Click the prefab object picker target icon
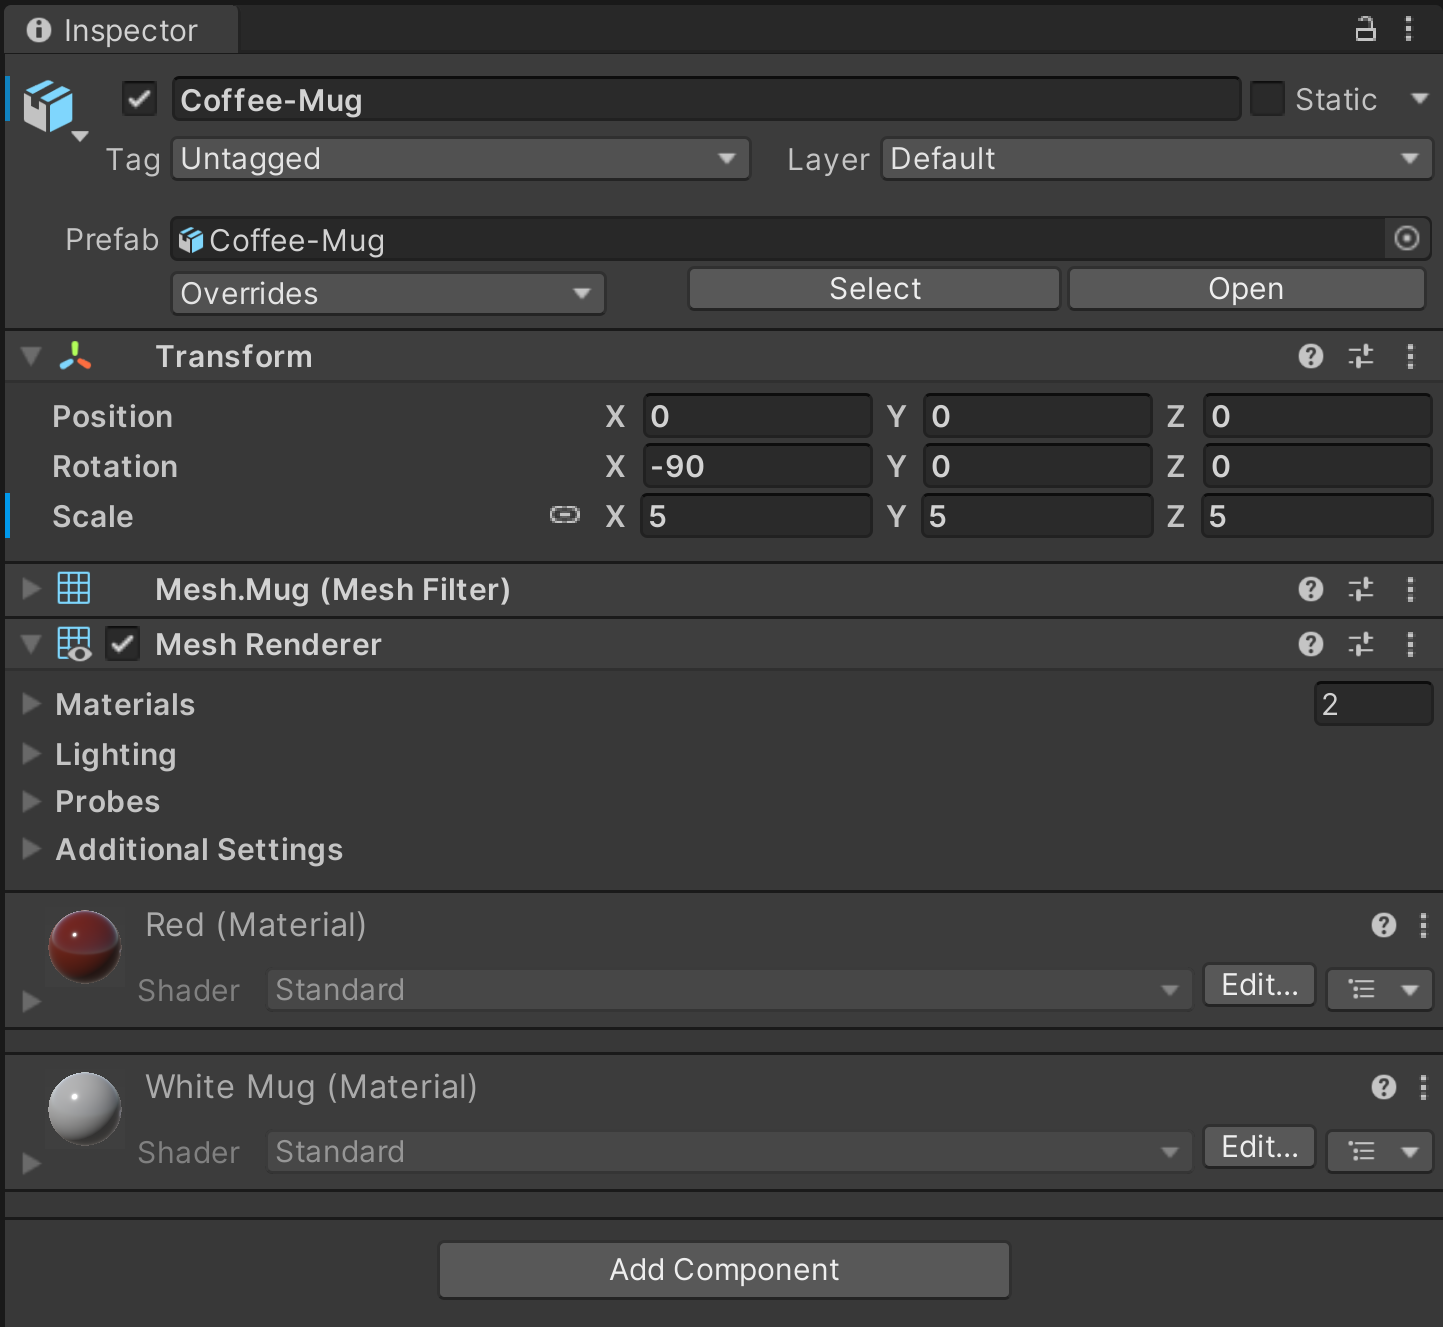This screenshot has height=1327, width=1443. coord(1406,239)
